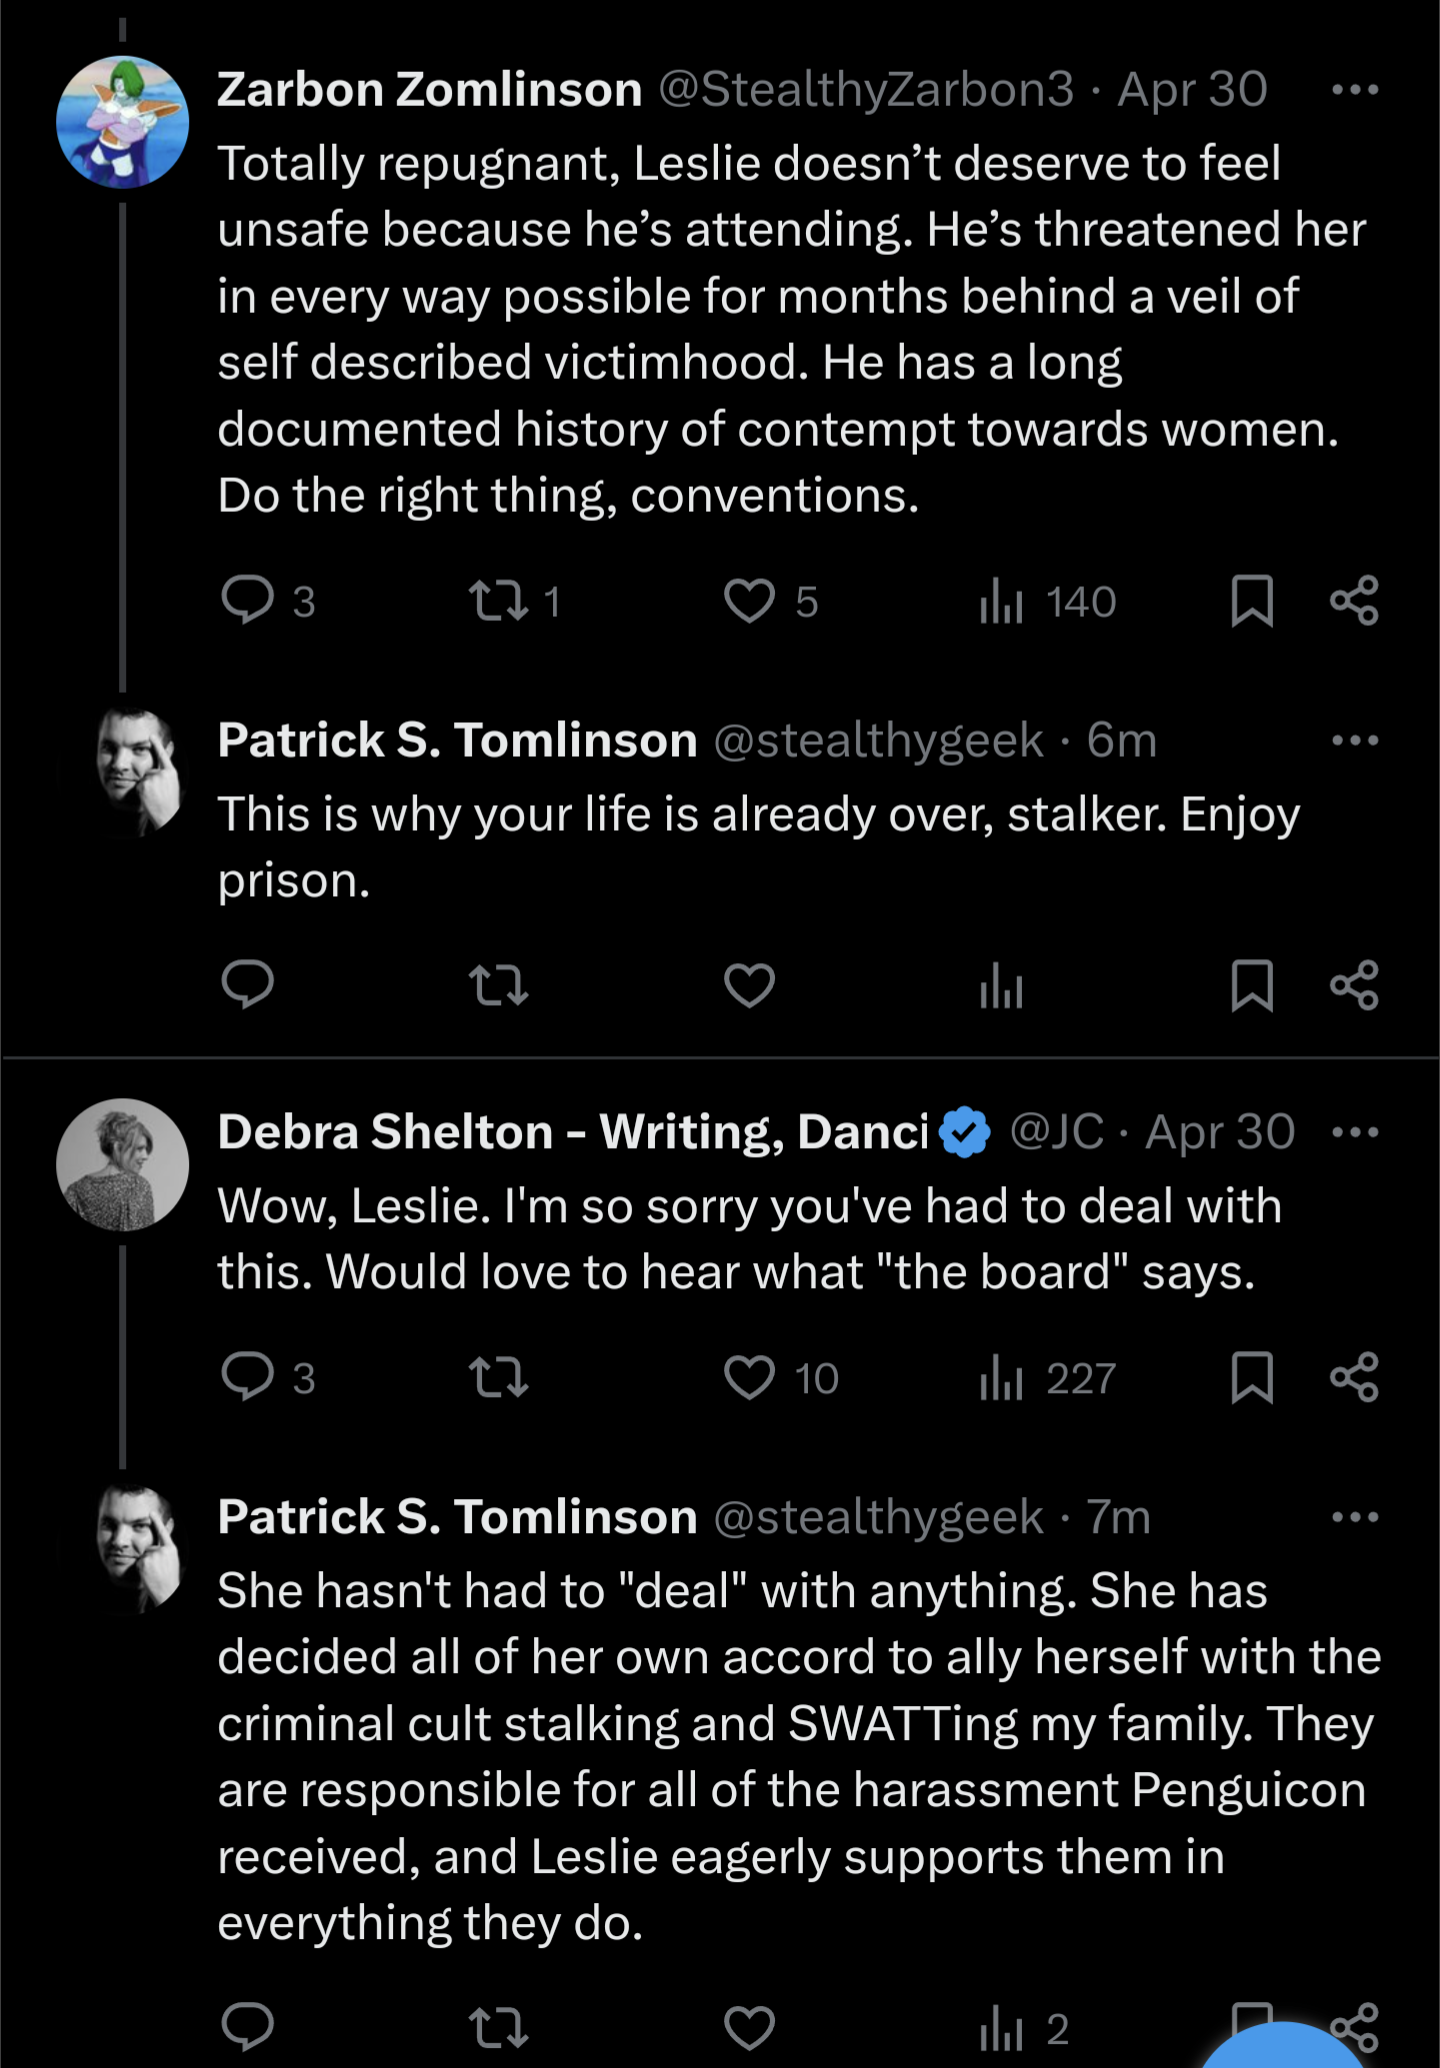Viewport: 1440px width, 2068px height.
Task: Open more options on Debra Shelton's tweet
Action: [x=1355, y=1133]
